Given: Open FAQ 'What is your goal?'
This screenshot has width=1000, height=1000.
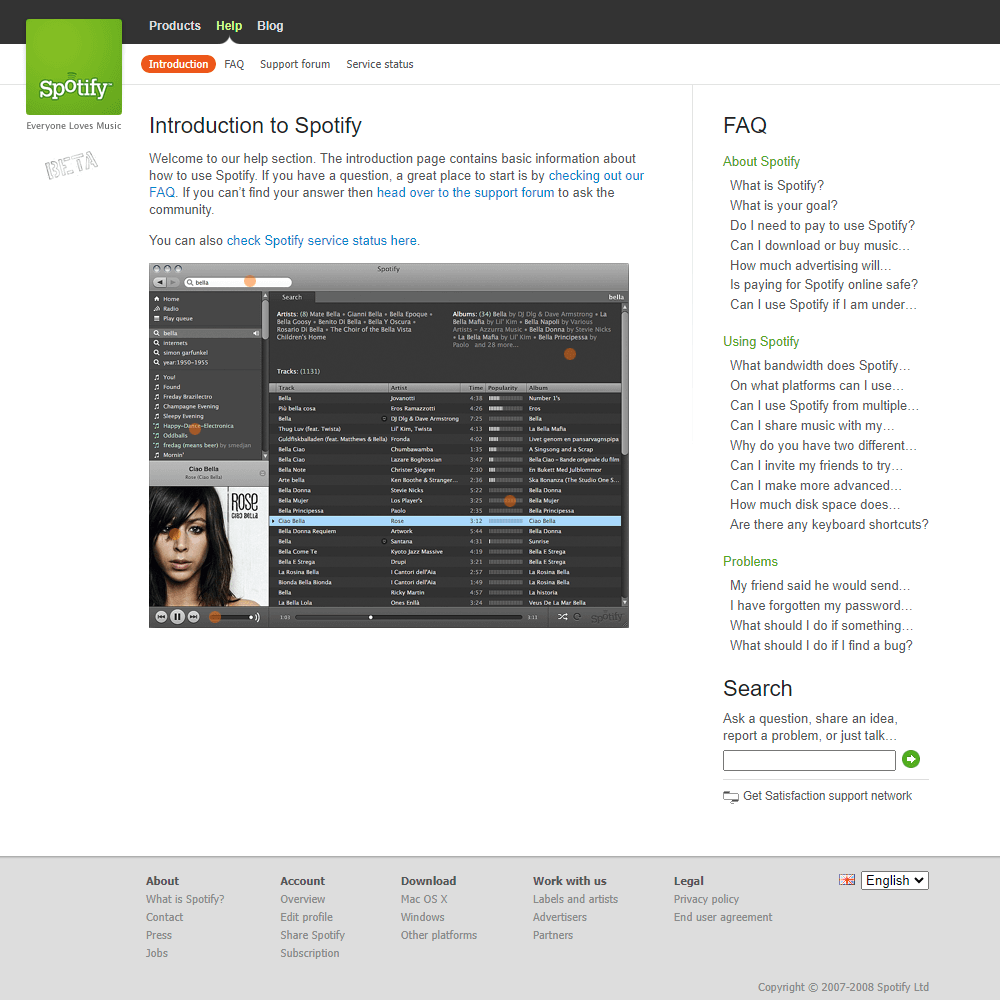Looking at the screenshot, I should 784,205.
